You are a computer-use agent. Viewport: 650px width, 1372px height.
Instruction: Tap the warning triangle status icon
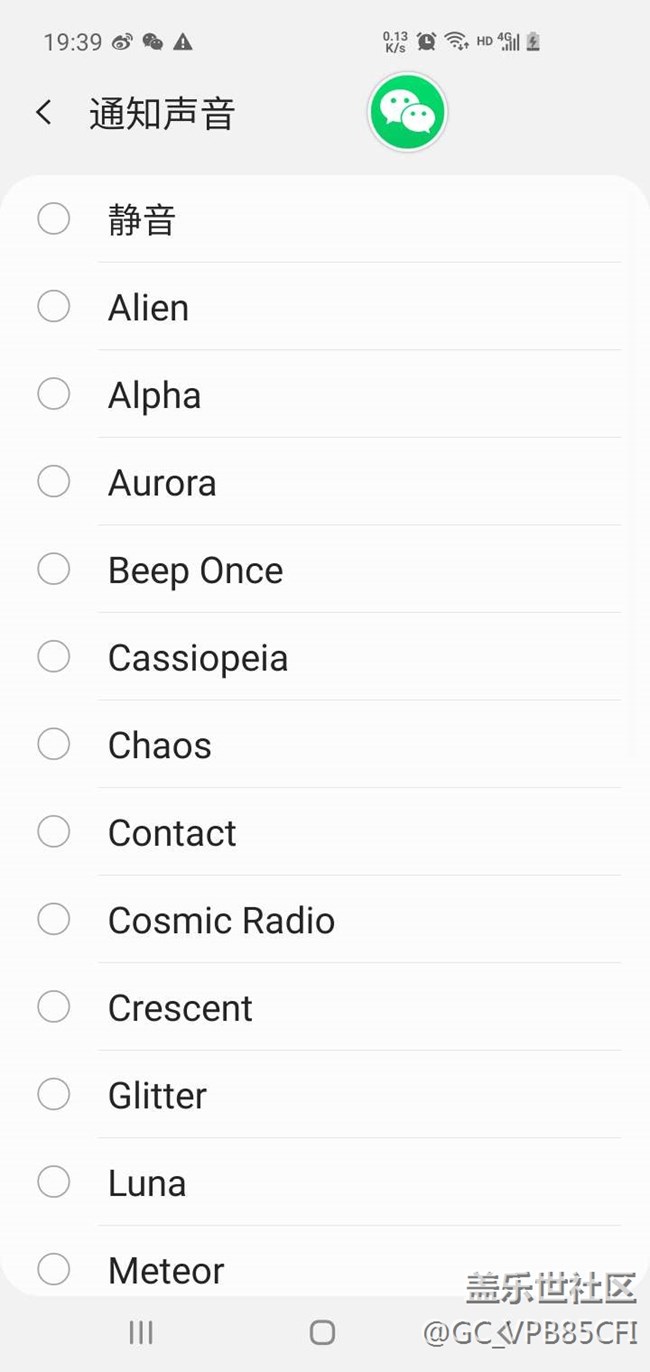point(182,42)
